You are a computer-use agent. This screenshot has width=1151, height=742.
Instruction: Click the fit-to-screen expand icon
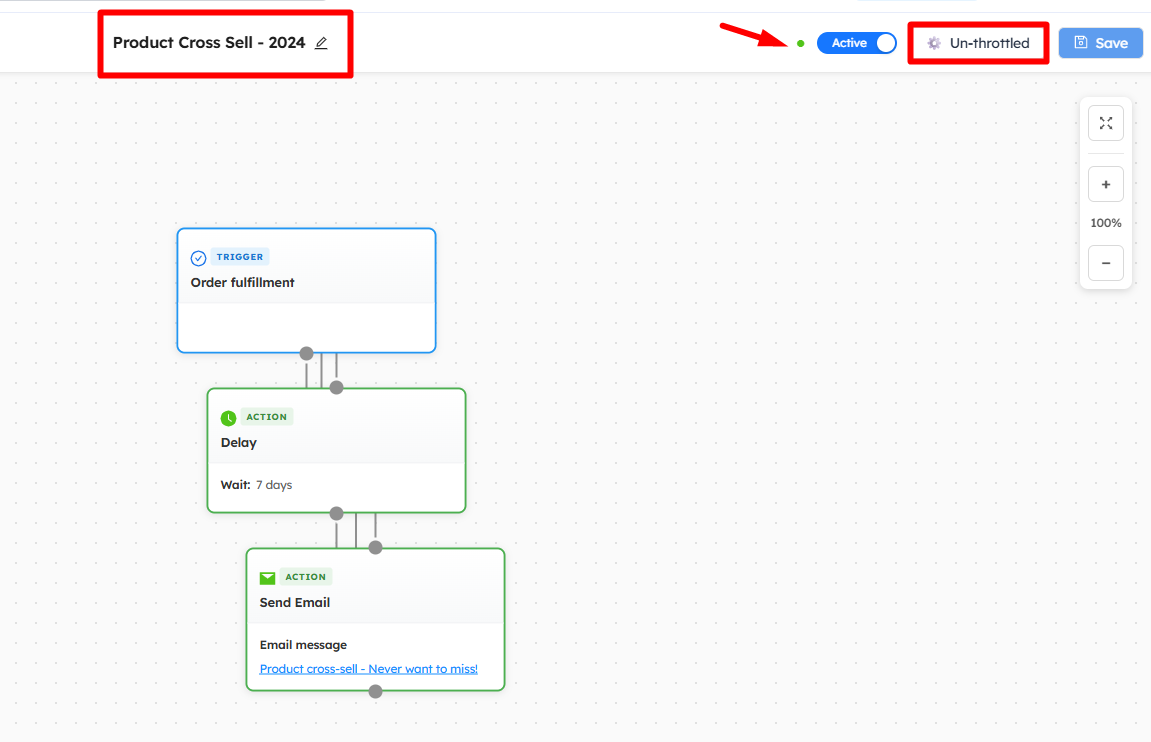pyautogui.click(x=1106, y=123)
